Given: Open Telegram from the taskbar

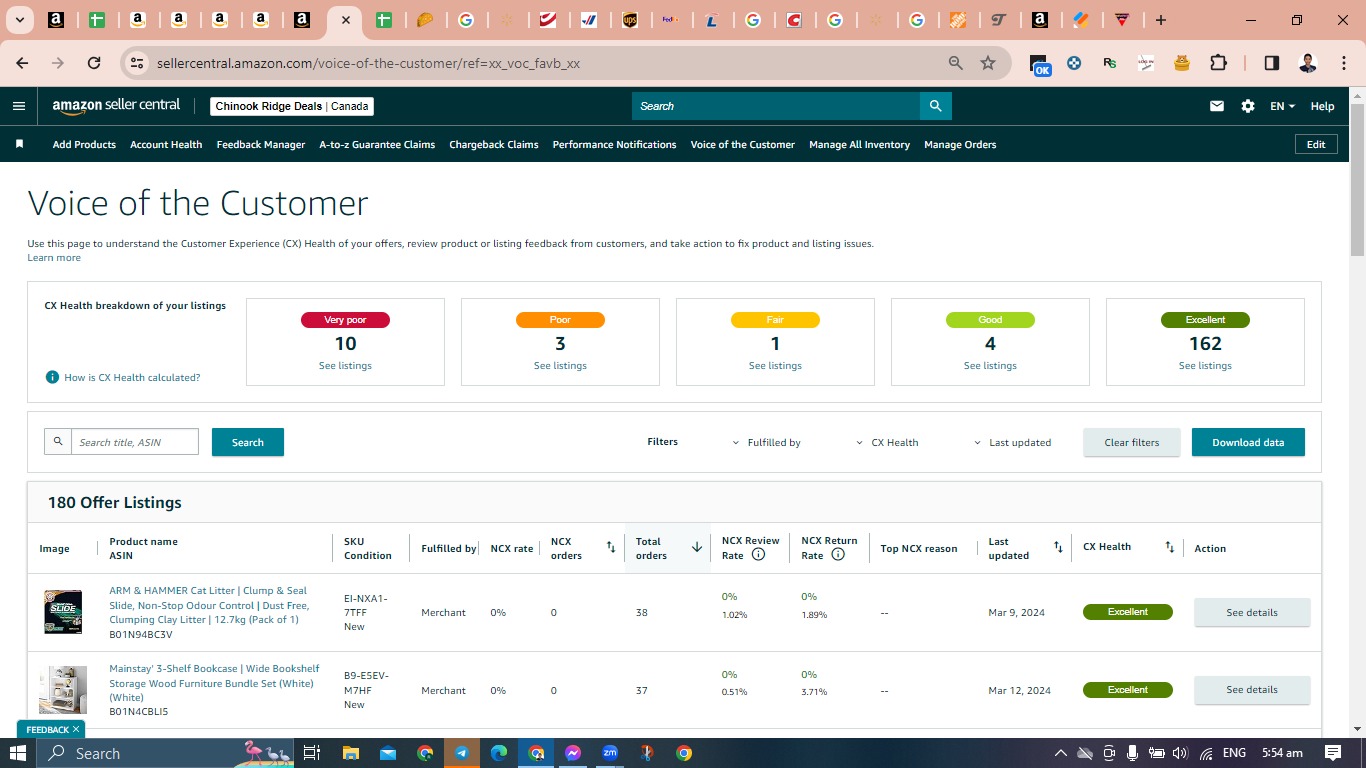Looking at the screenshot, I should [462, 753].
